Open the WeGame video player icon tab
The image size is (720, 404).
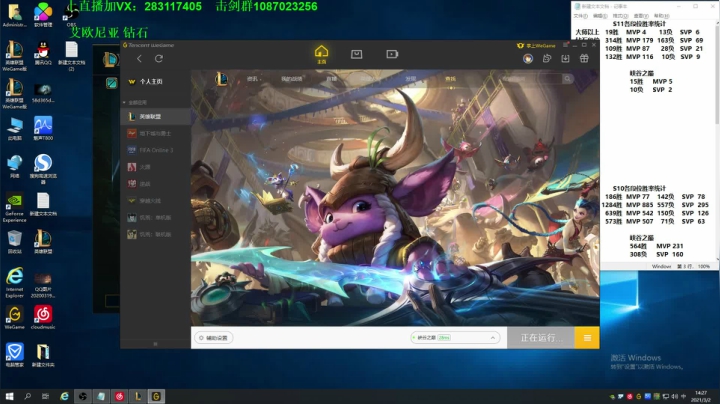(x=392, y=54)
